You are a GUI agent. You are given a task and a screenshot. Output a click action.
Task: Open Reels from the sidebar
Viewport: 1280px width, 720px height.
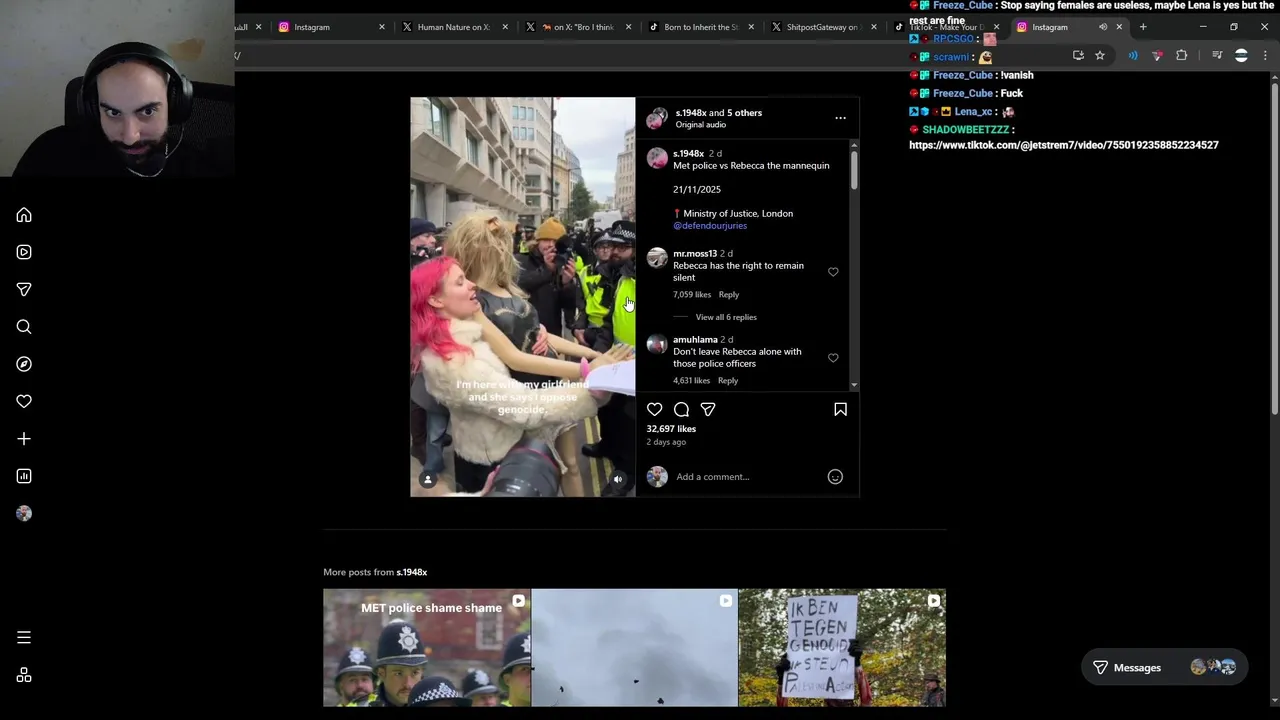click(x=24, y=252)
